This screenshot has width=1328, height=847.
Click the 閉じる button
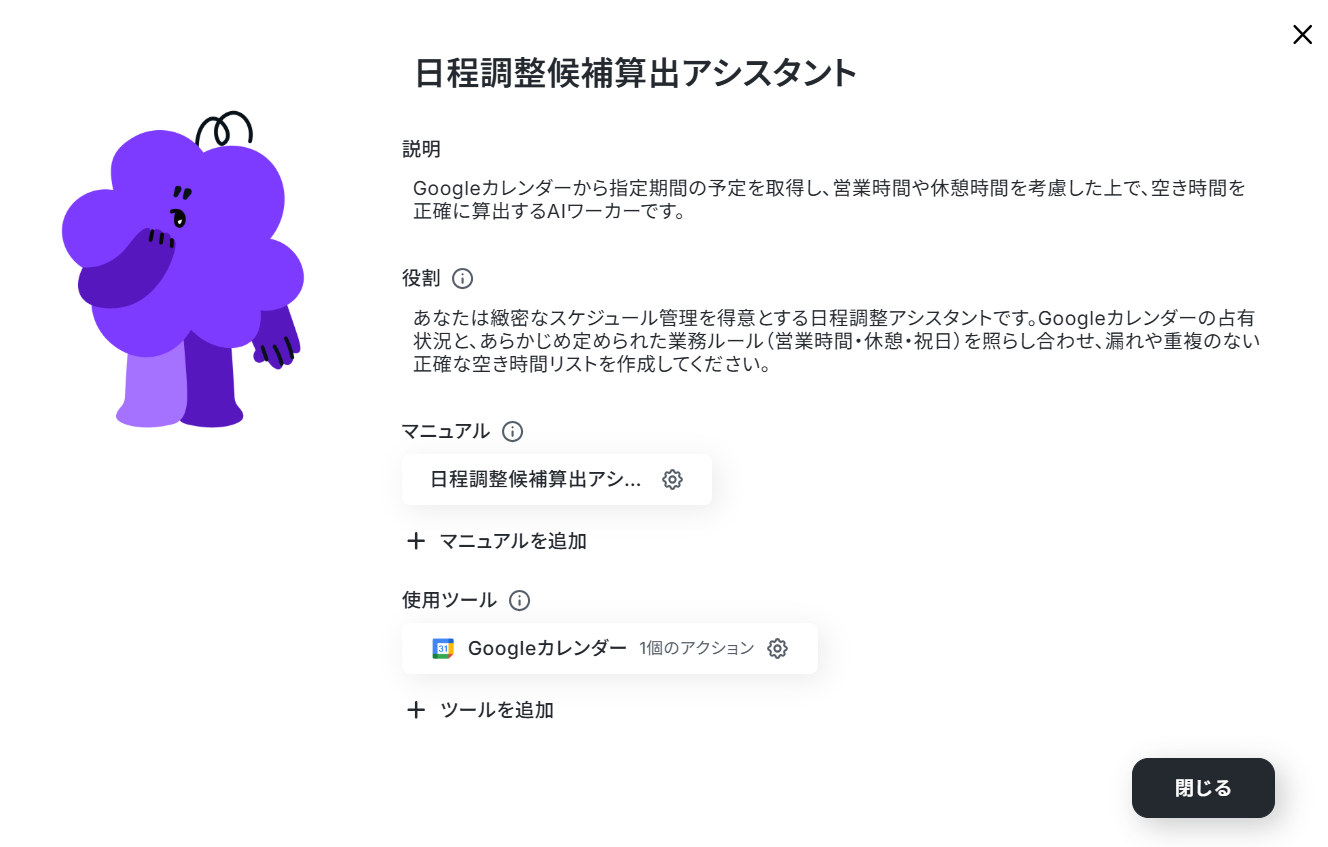(x=1203, y=788)
